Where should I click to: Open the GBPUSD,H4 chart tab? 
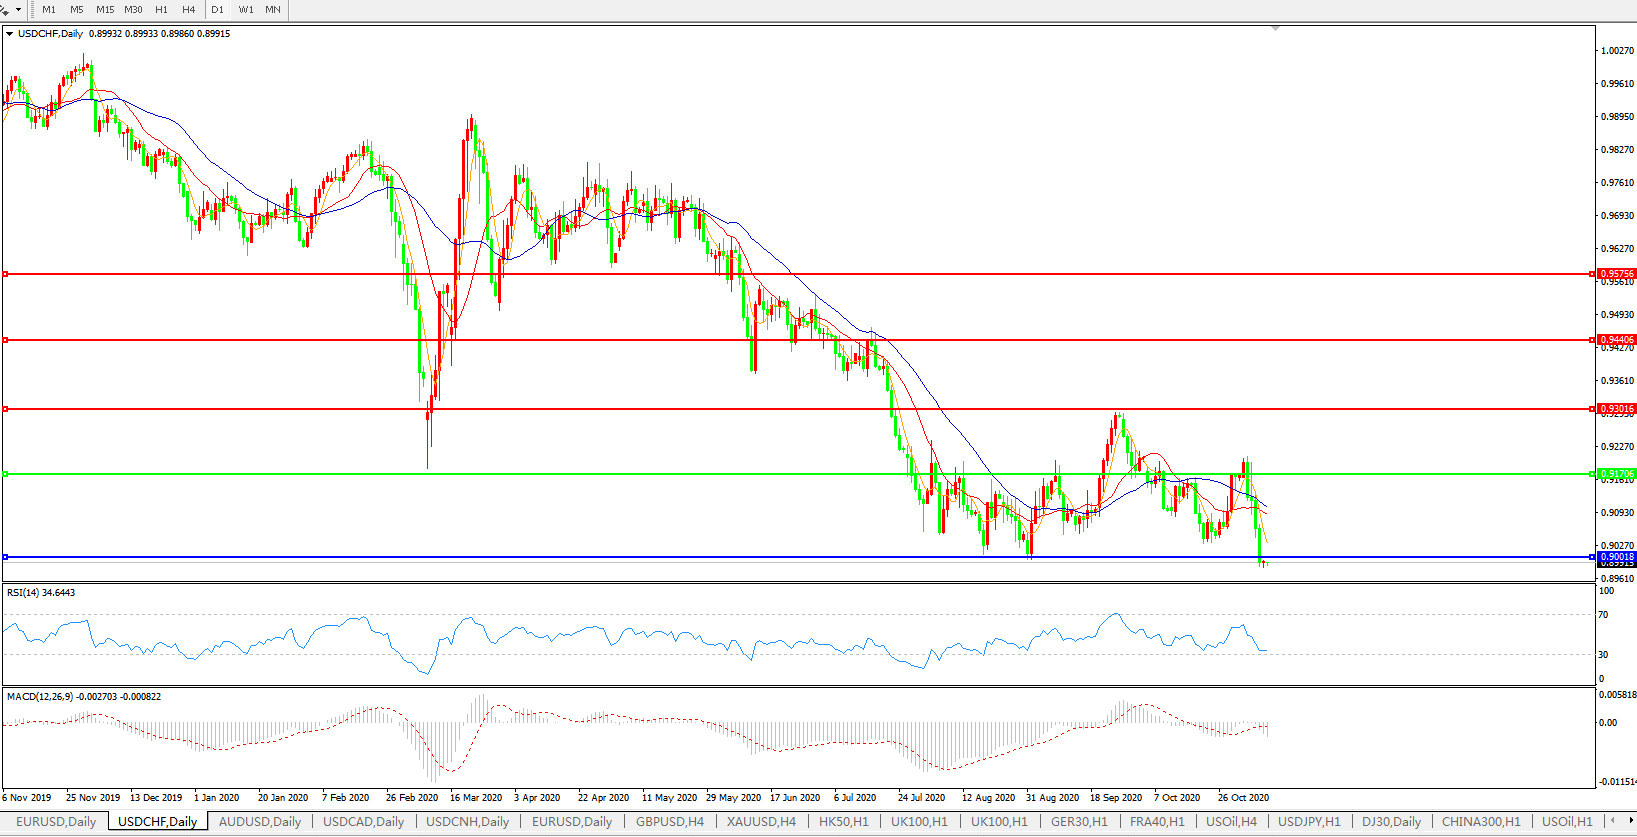click(x=669, y=821)
